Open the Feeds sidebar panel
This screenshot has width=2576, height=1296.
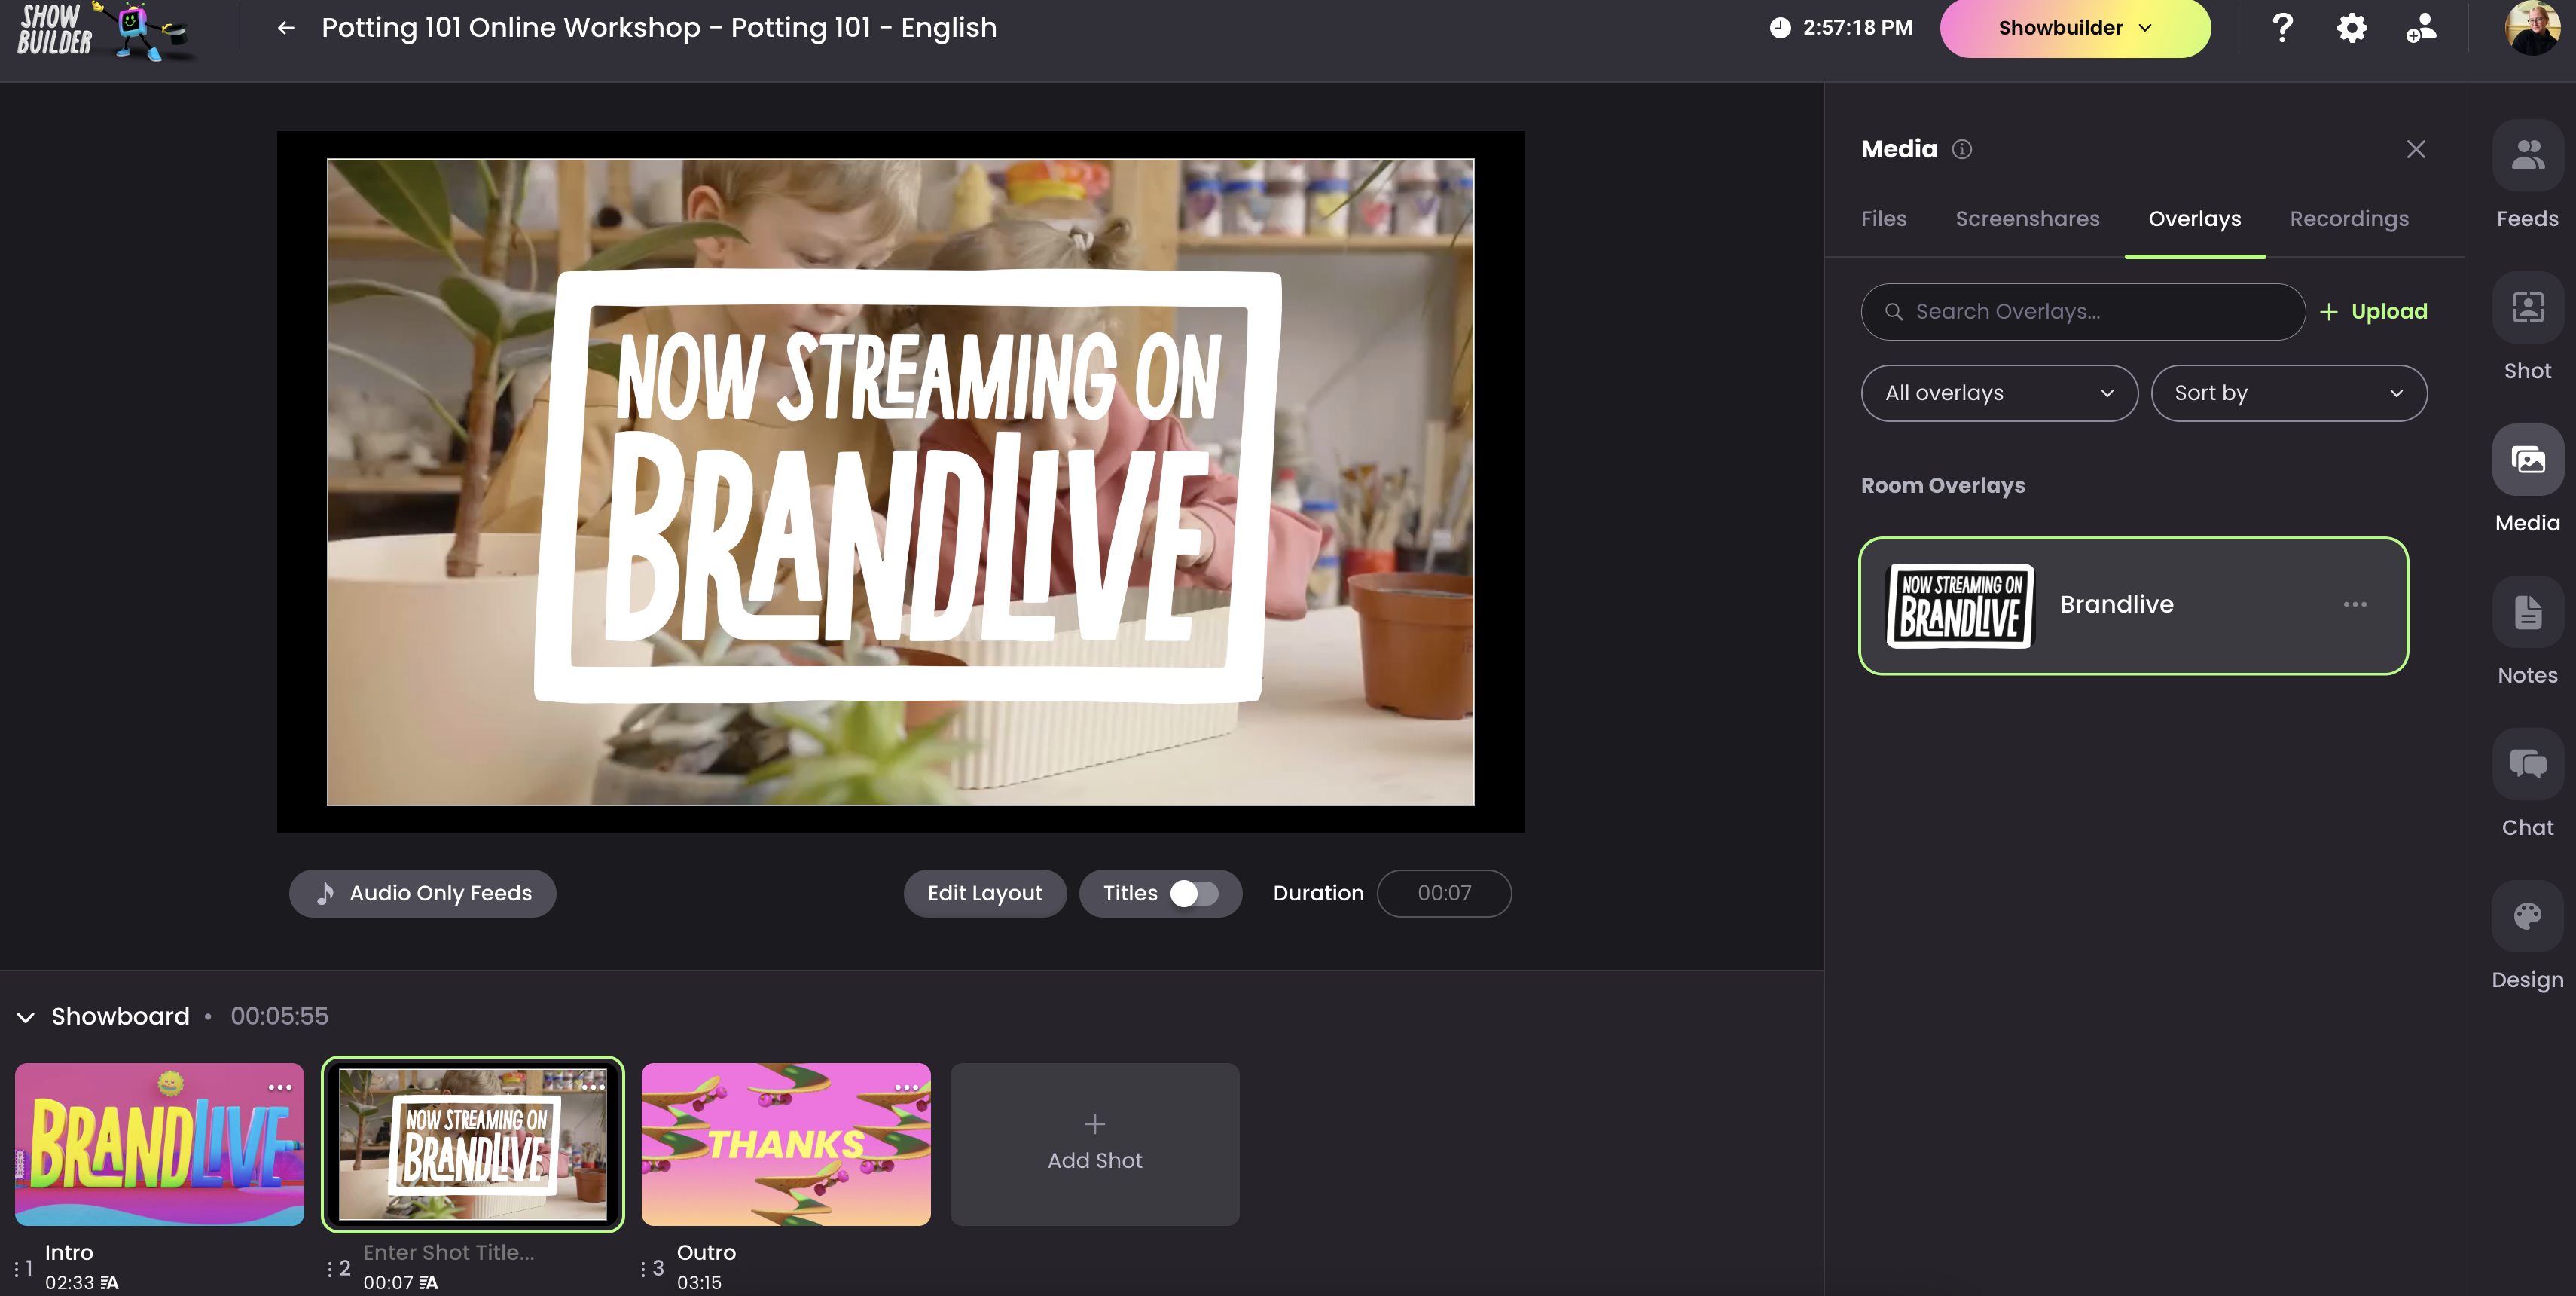click(x=2527, y=175)
